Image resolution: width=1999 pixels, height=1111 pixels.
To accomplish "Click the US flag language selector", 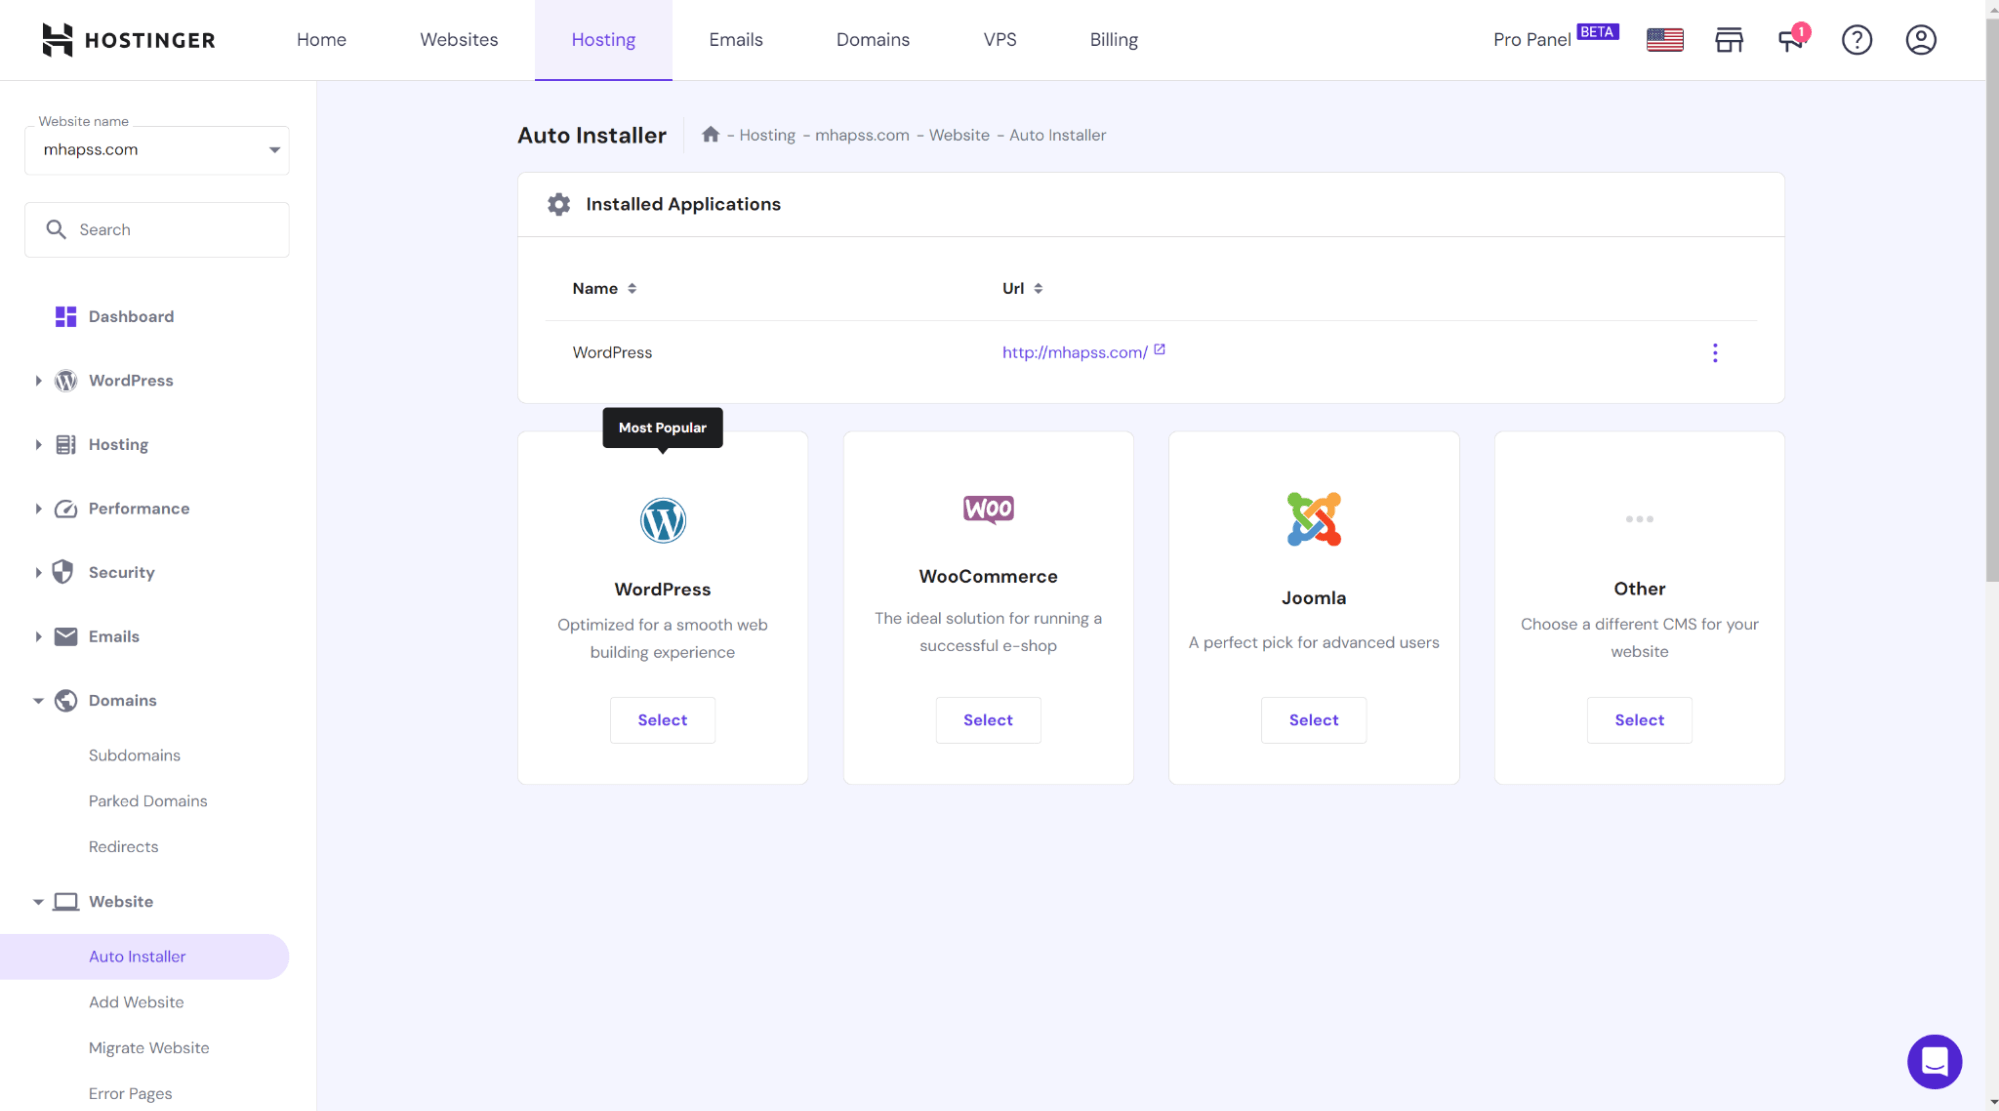I will 1664,40.
